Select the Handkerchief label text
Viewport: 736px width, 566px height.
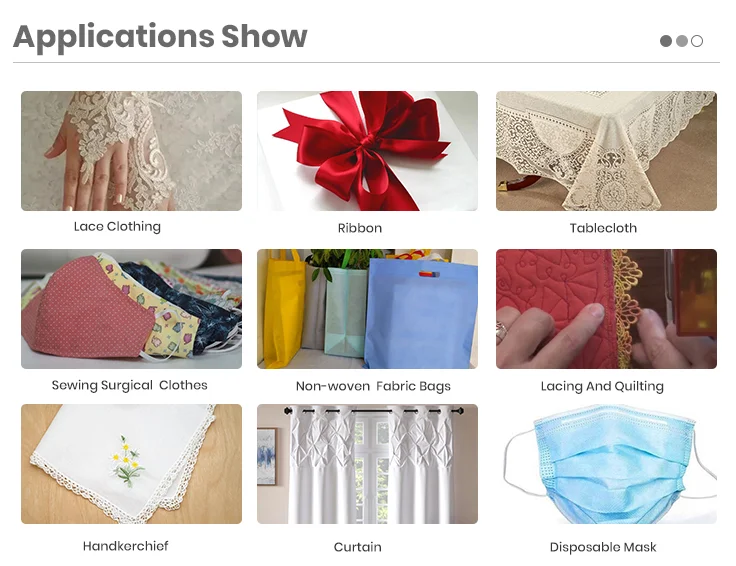click(x=125, y=546)
